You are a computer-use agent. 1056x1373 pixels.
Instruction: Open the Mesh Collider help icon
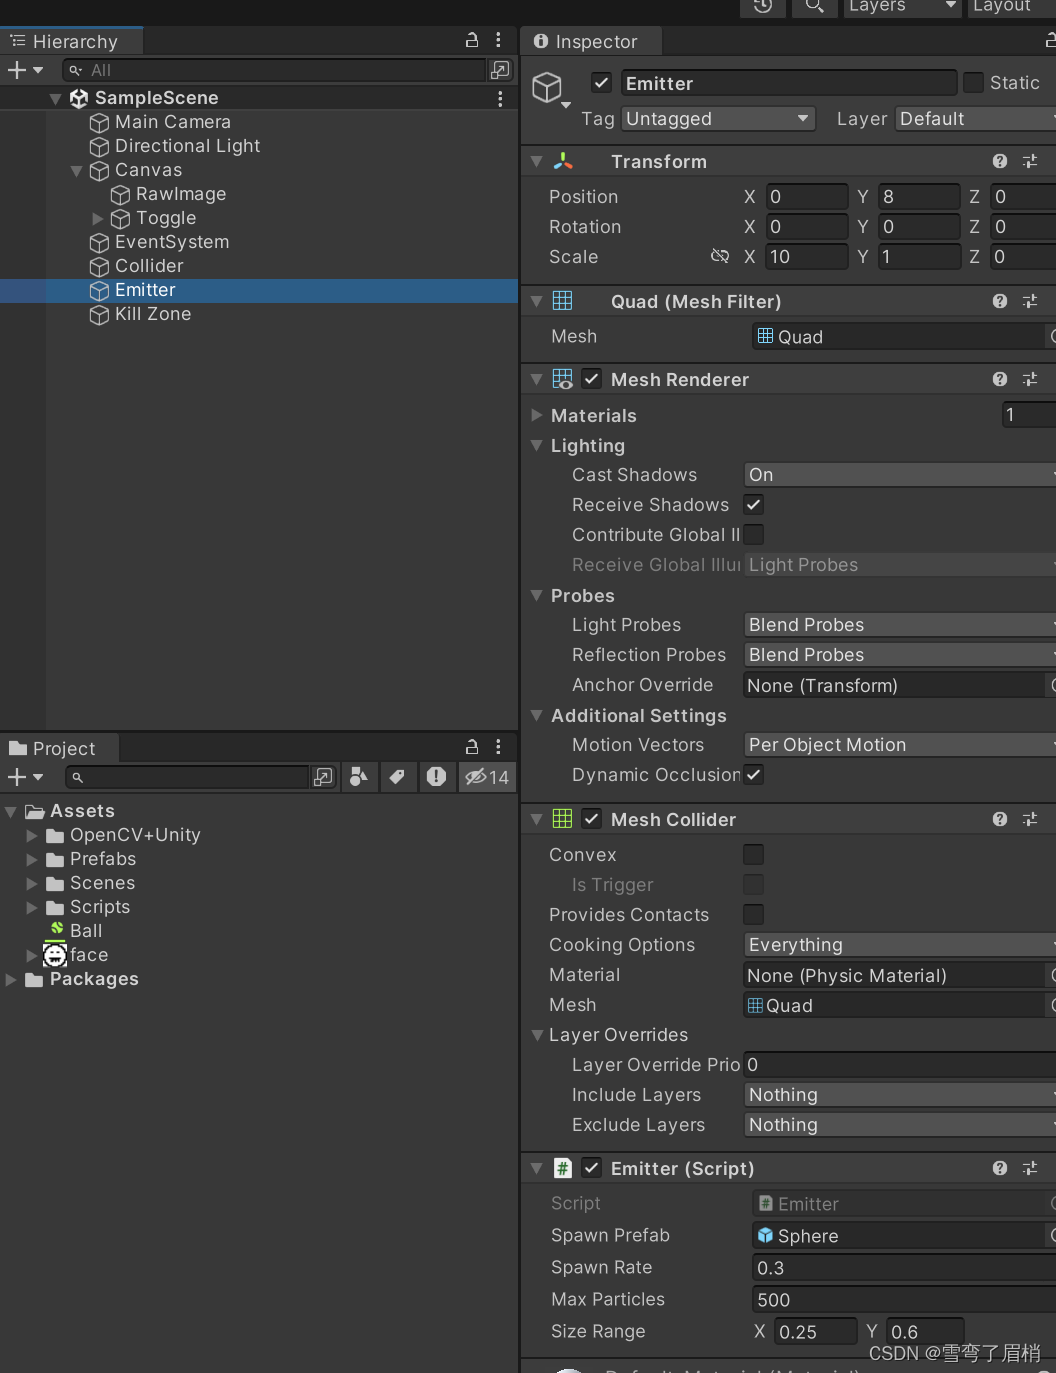[x=1000, y=820]
